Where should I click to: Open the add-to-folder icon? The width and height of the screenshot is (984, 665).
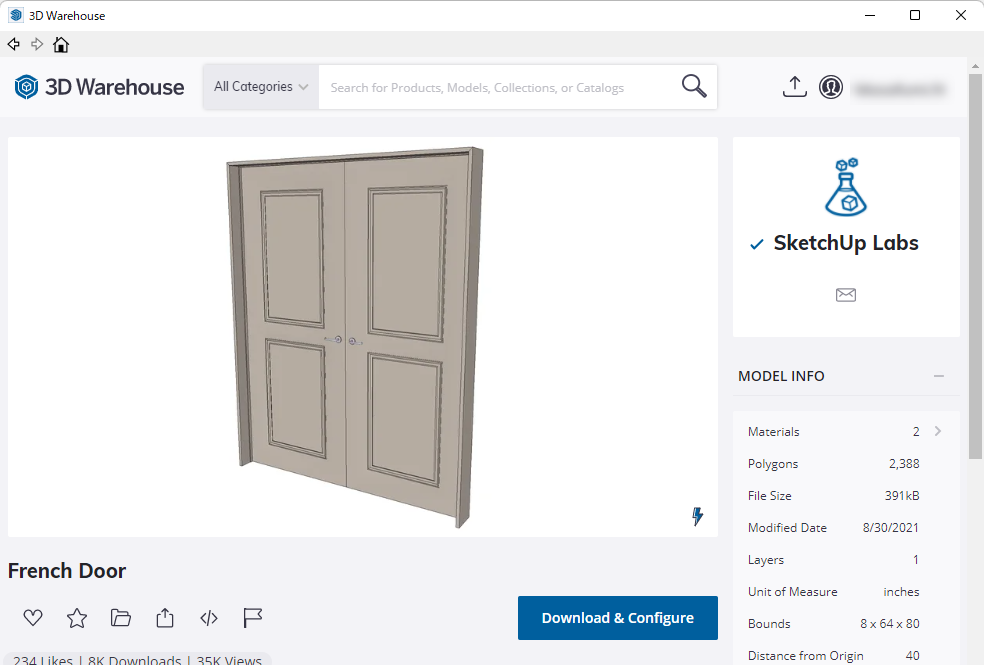tap(121, 618)
